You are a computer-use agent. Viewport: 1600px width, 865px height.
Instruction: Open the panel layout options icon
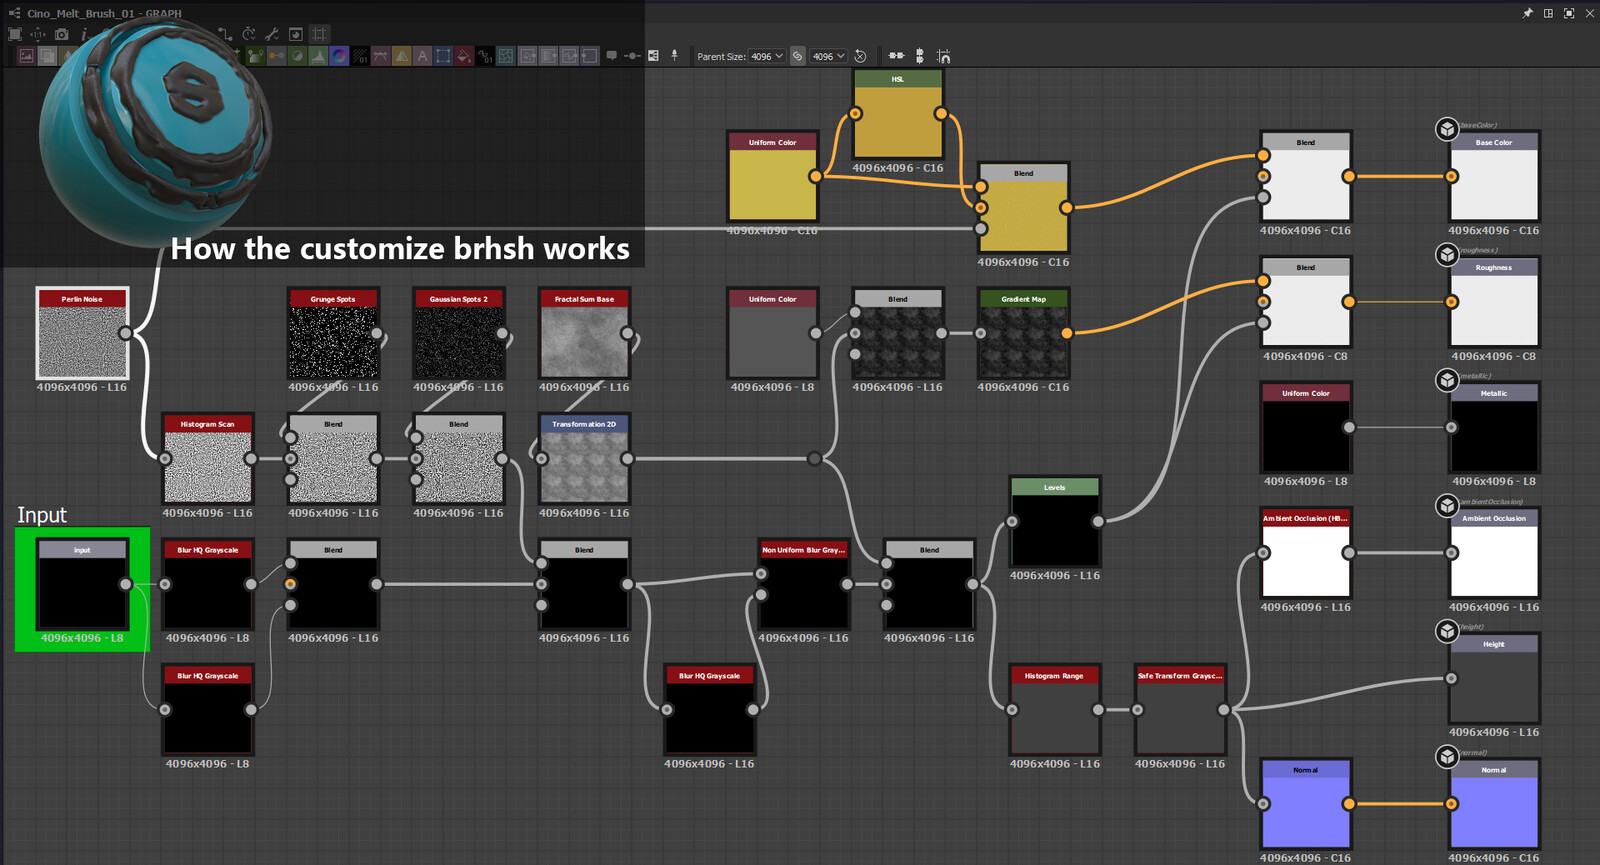(1548, 13)
